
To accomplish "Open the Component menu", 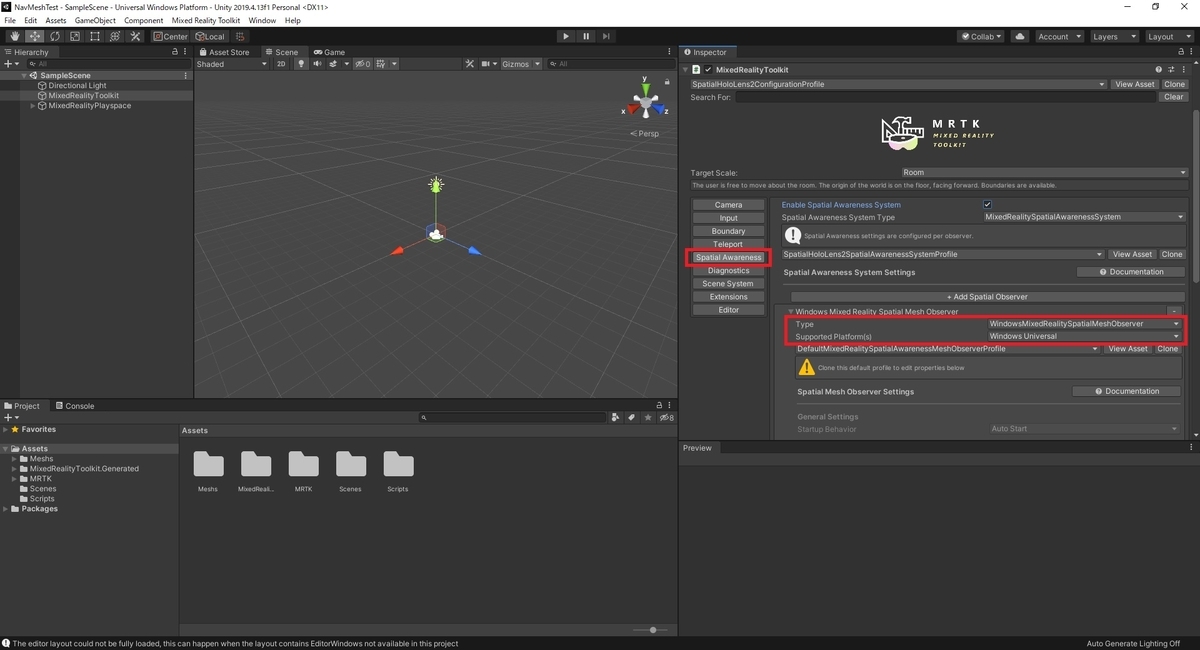I will click(x=143, y=20).
